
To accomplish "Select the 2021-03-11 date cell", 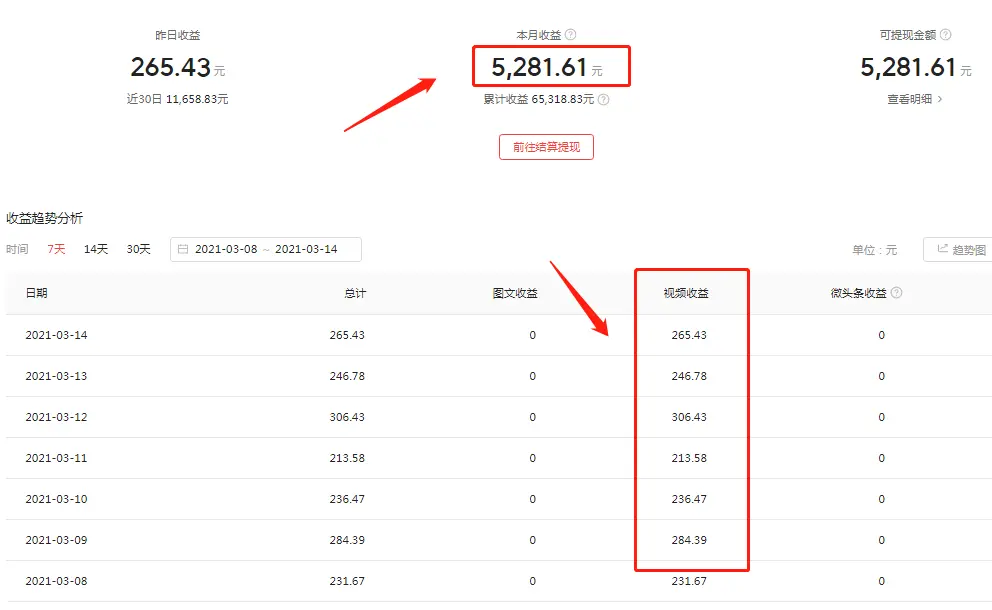I will [x=56, y=458].
